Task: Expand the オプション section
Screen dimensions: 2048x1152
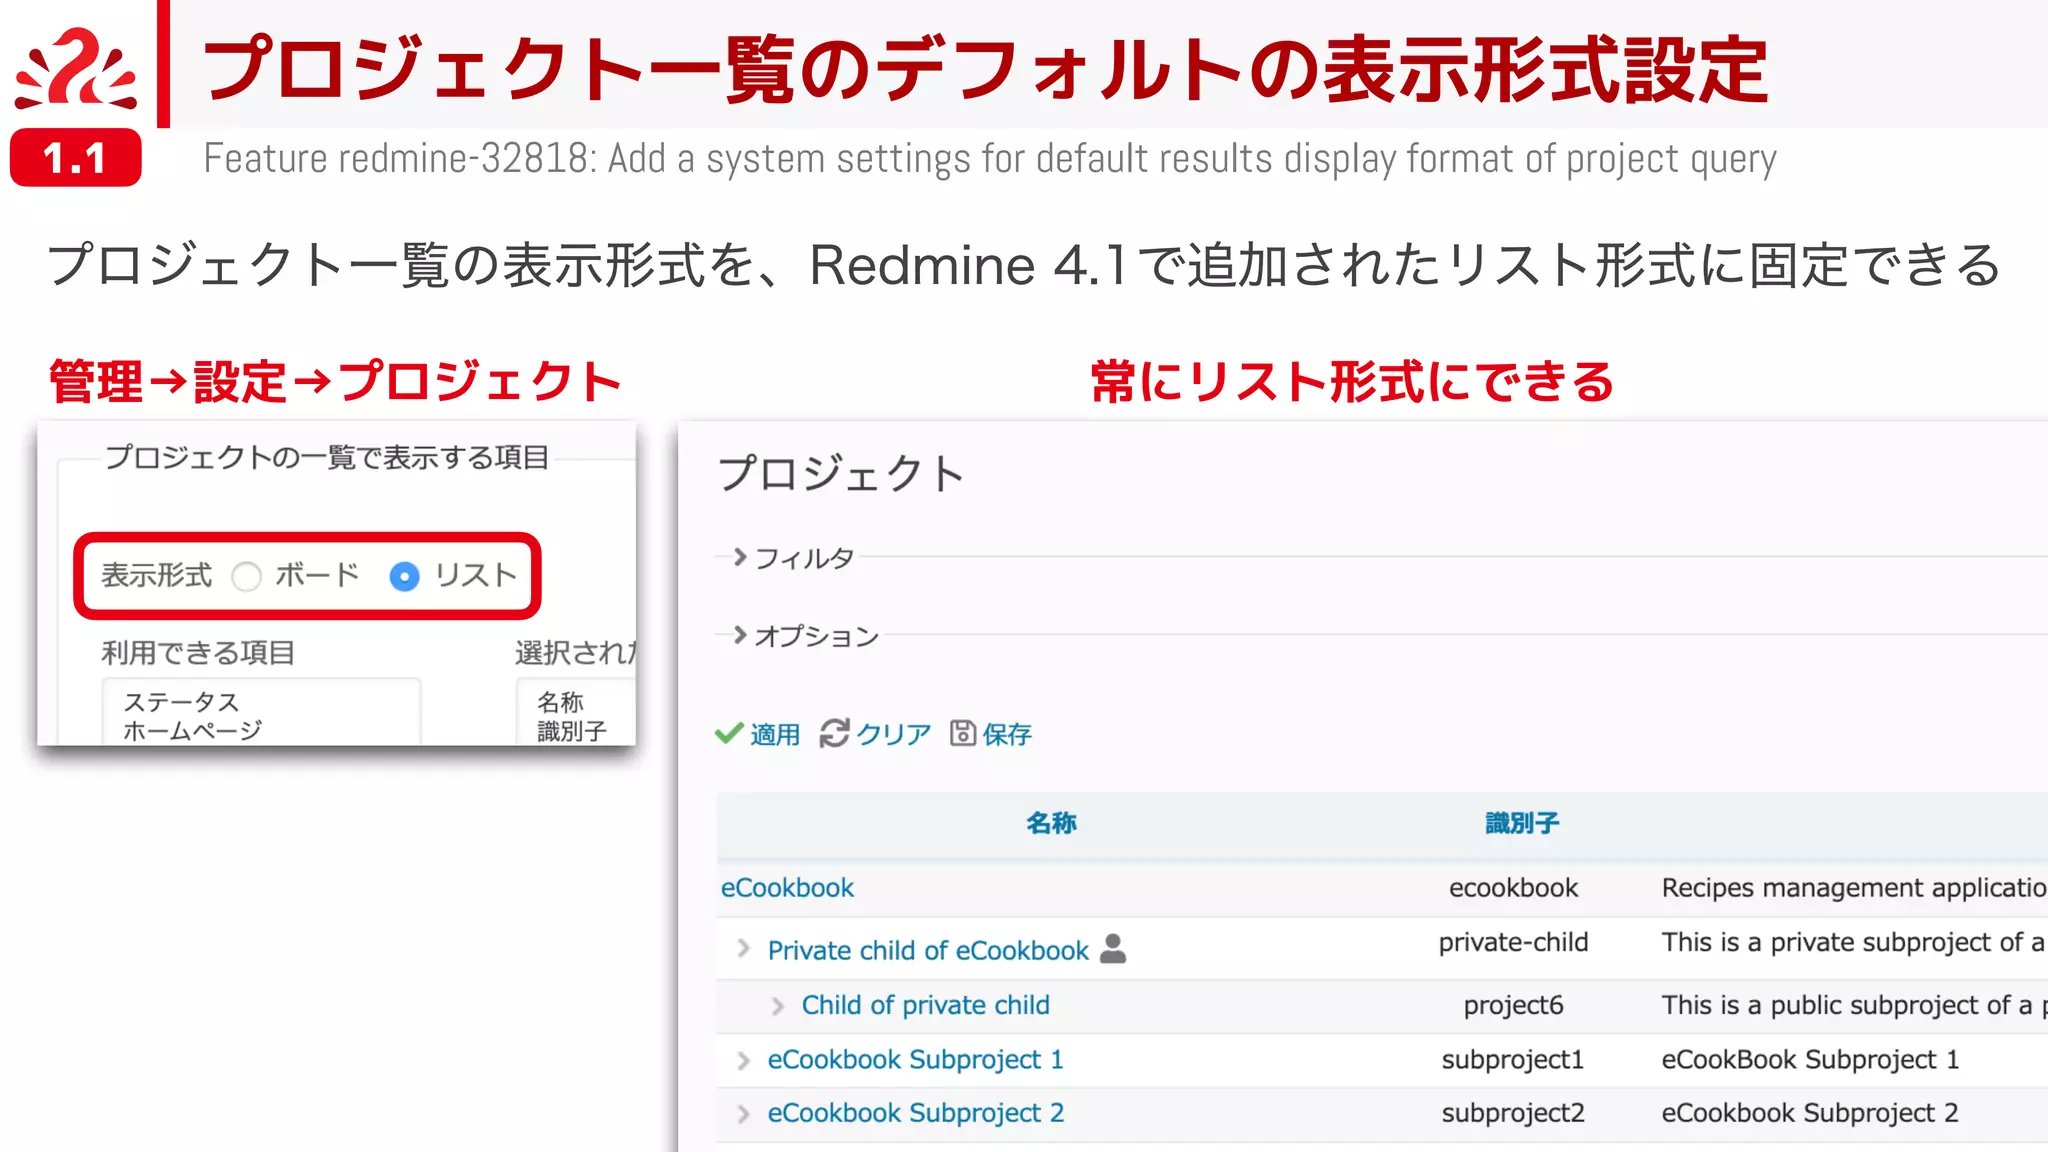Action: pos(805,636)
